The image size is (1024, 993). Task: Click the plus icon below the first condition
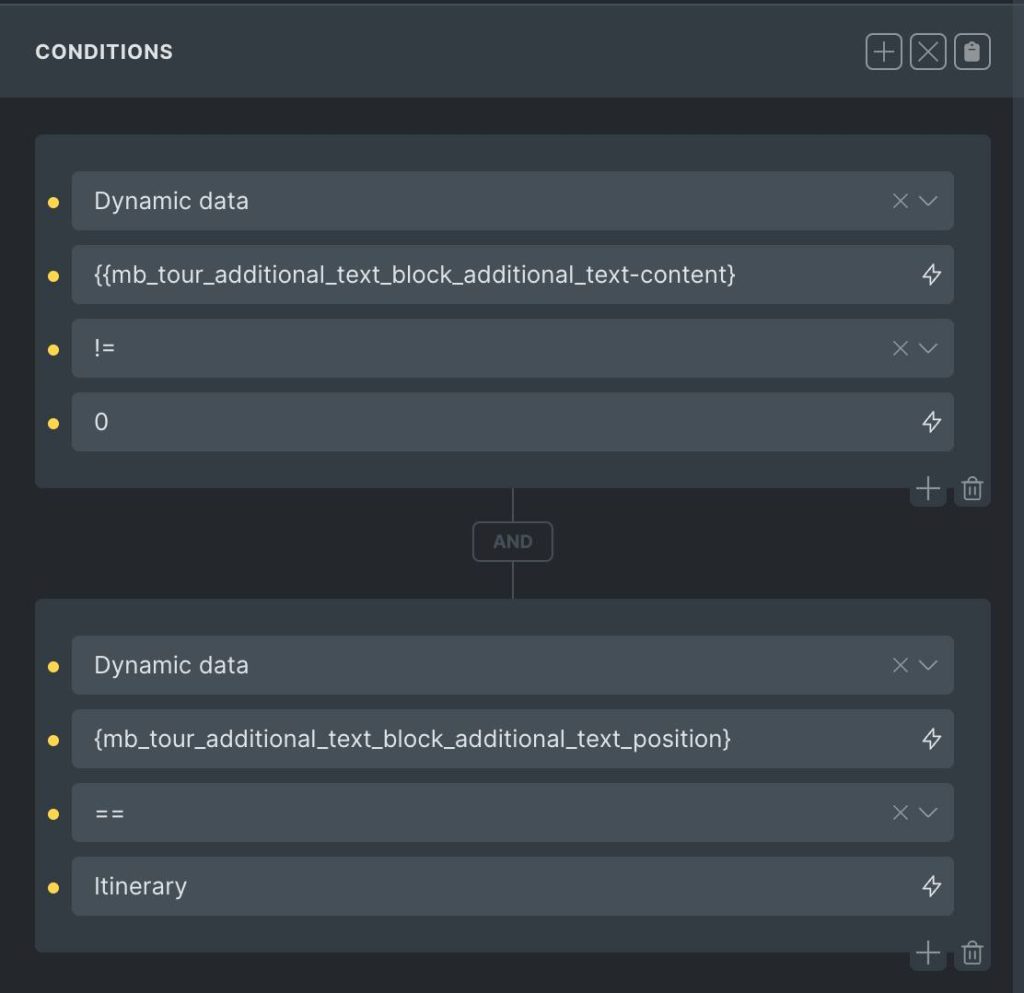(x=928, y=489)
